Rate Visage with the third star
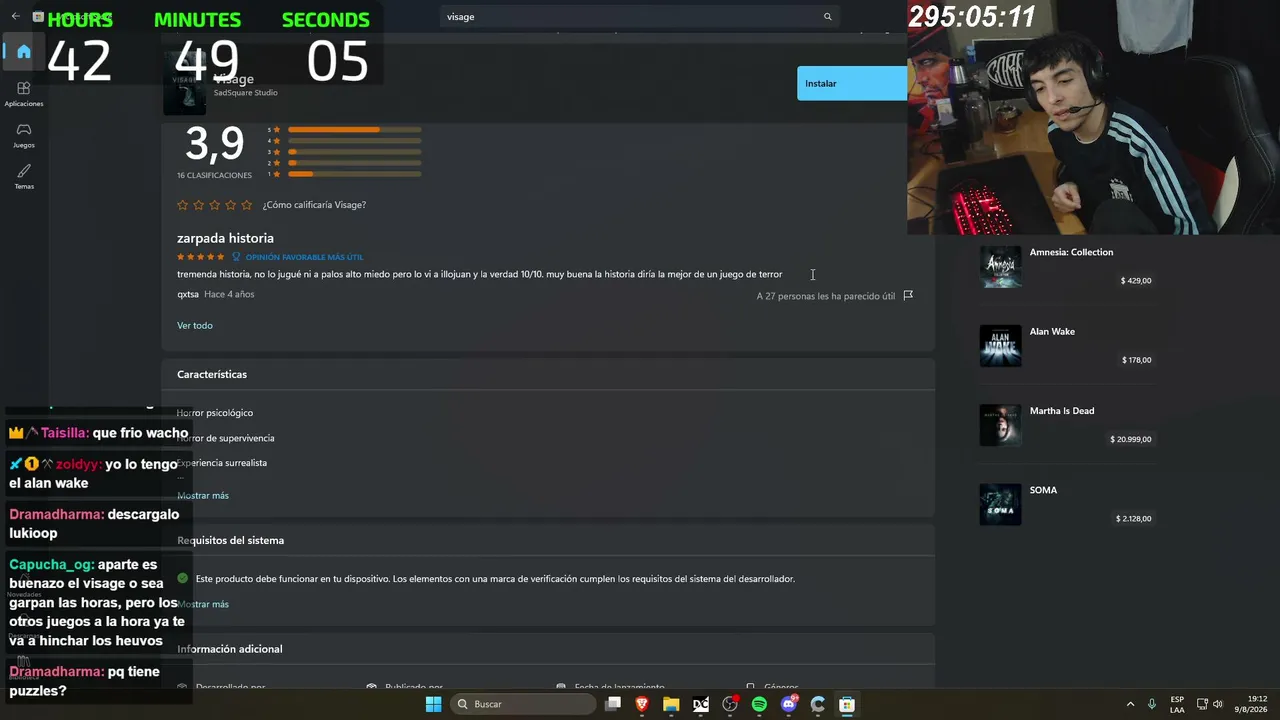This screenshot has width=1280, height=720. (x=215, y=205)
